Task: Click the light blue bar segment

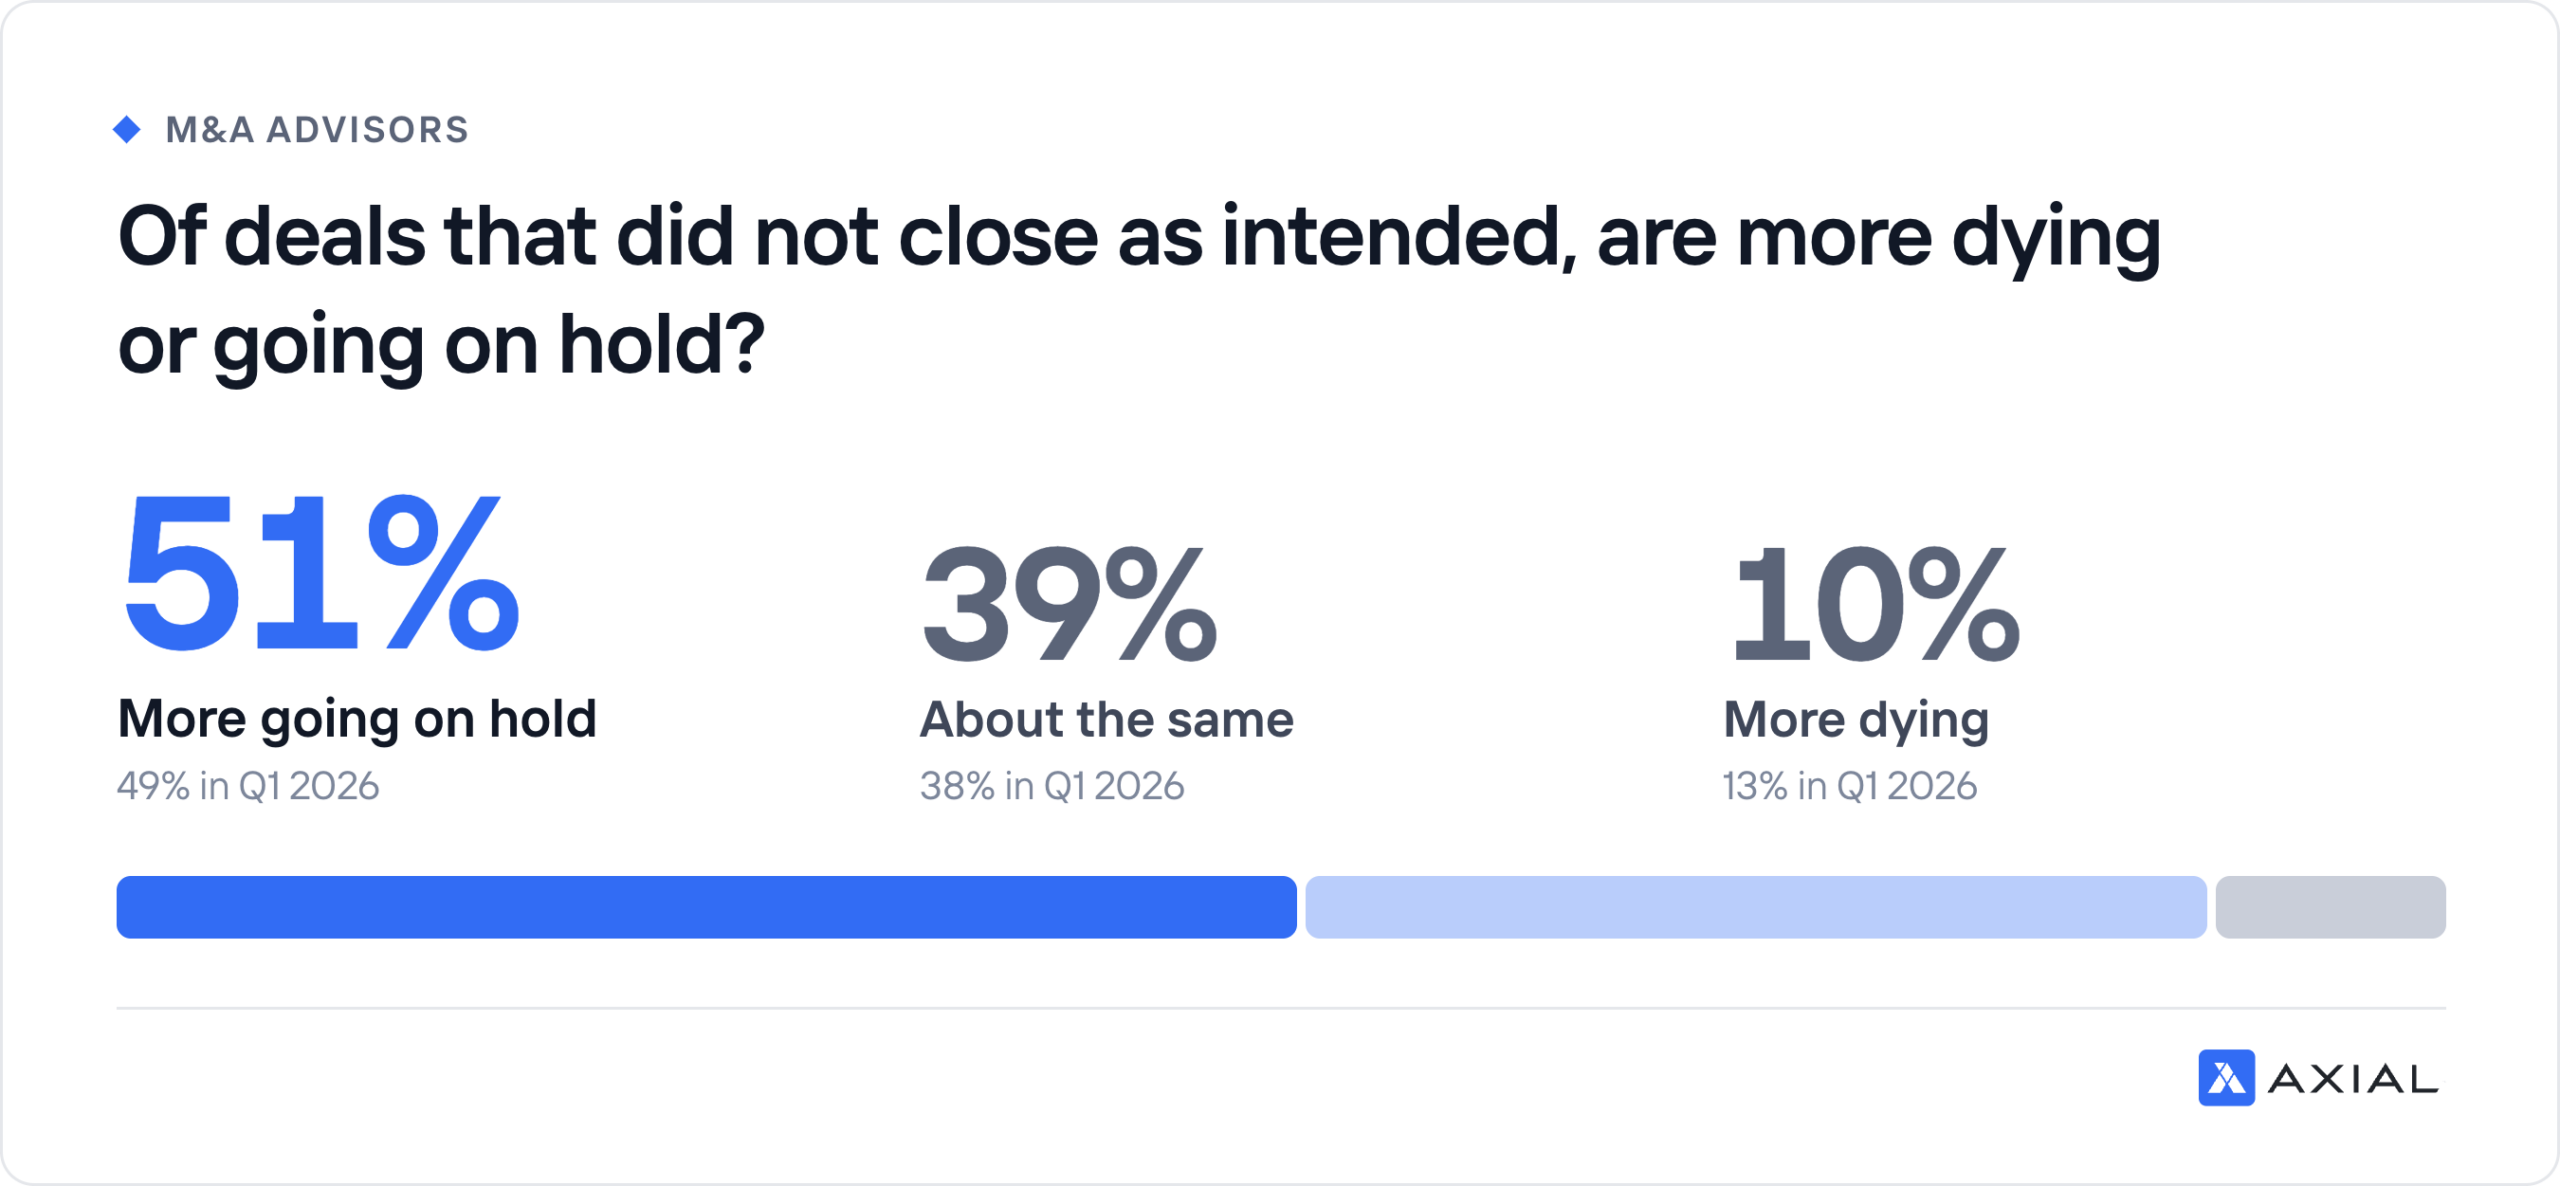Action: (1755, 907)
